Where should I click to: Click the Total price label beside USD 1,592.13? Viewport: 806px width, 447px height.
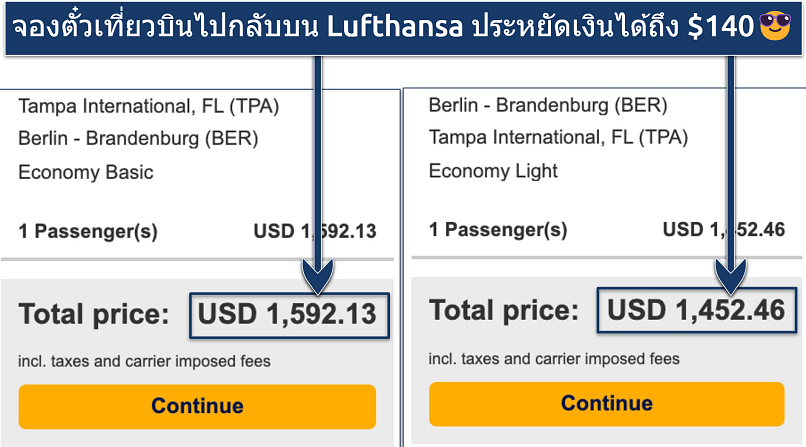(94, 316)
